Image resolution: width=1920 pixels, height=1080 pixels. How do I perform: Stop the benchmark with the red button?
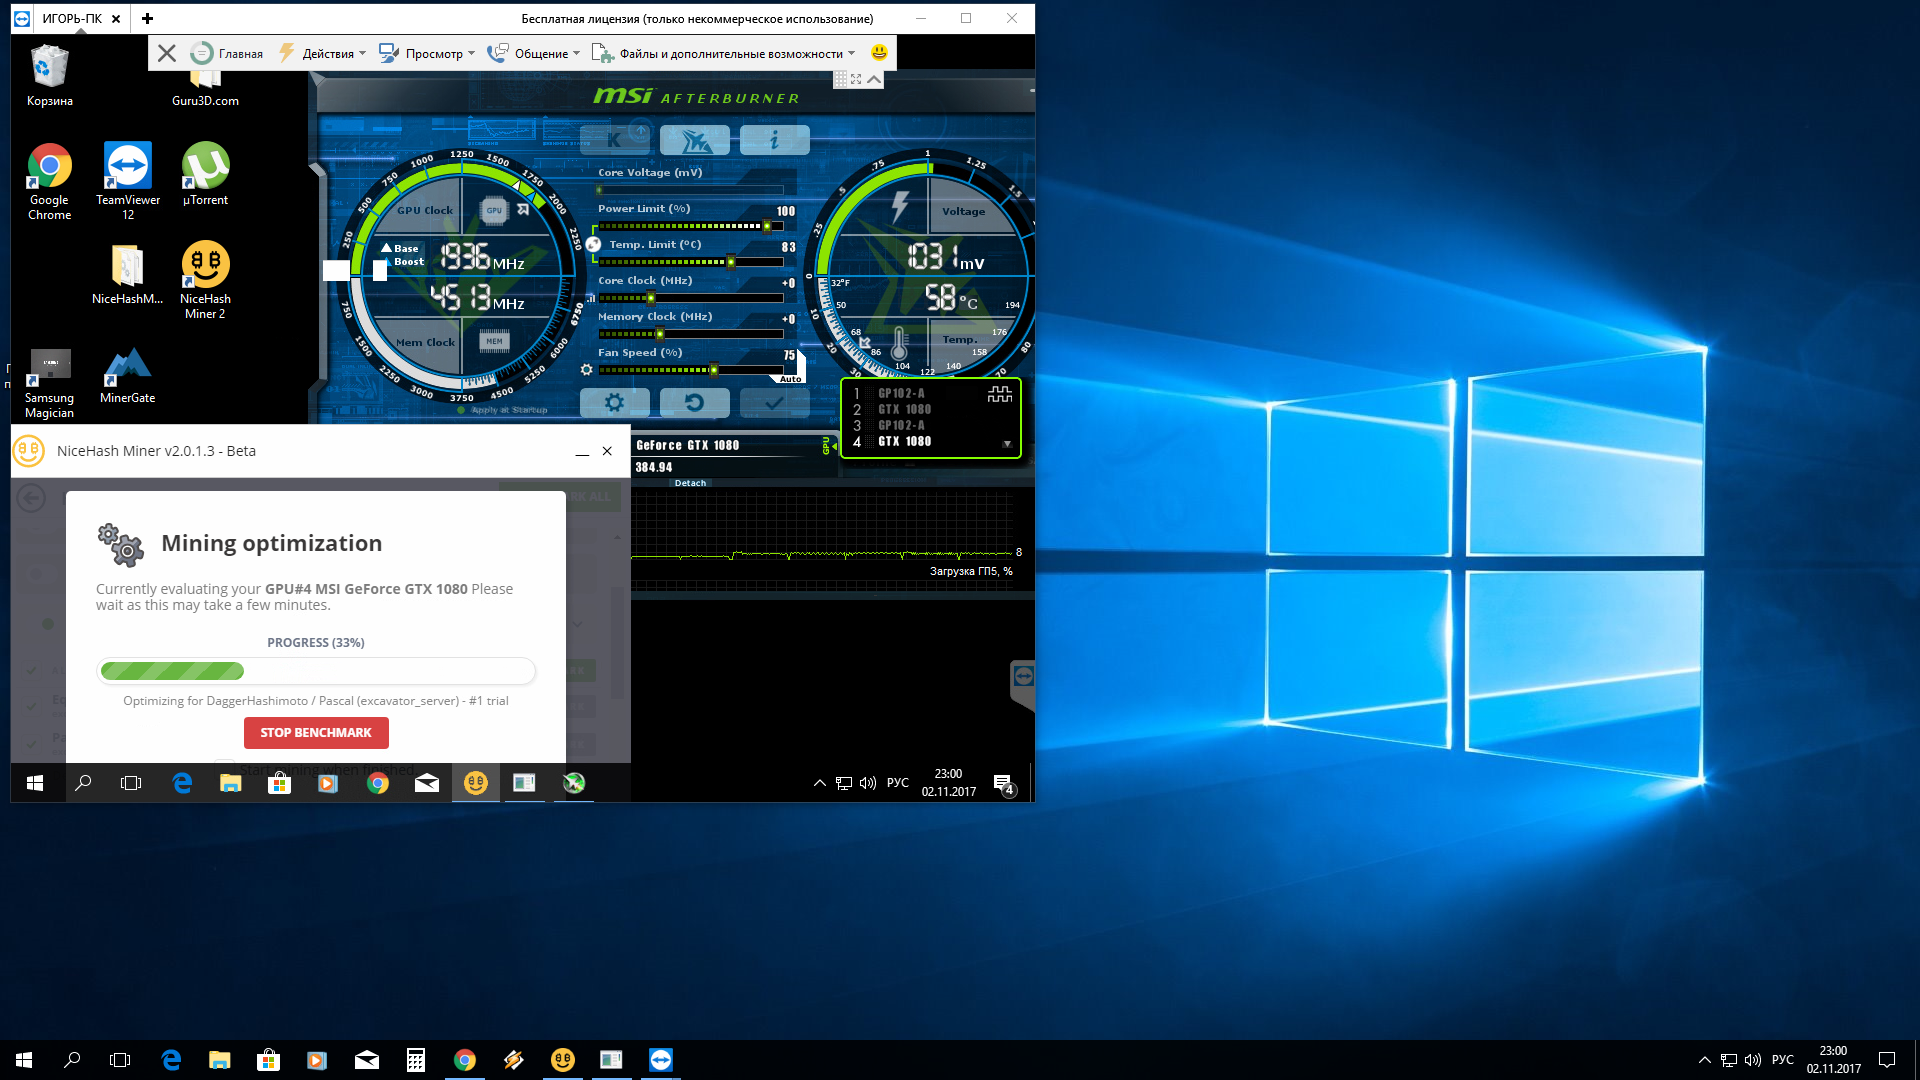pos(316,733)
